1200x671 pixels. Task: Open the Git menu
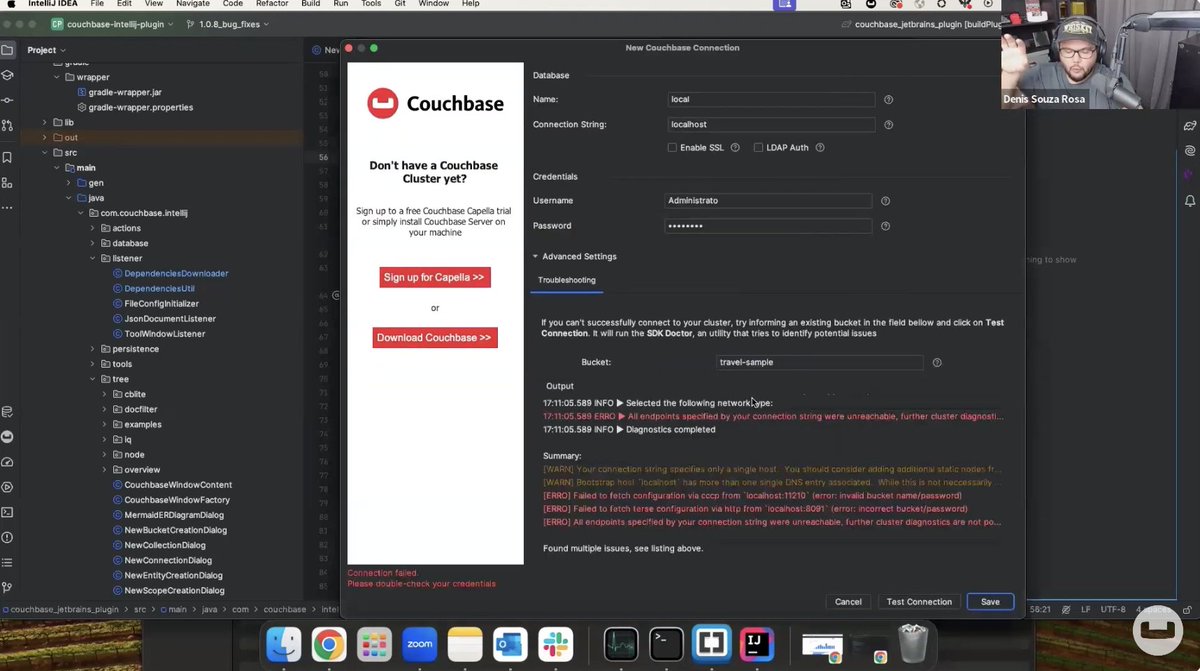(x=399, y=4)
